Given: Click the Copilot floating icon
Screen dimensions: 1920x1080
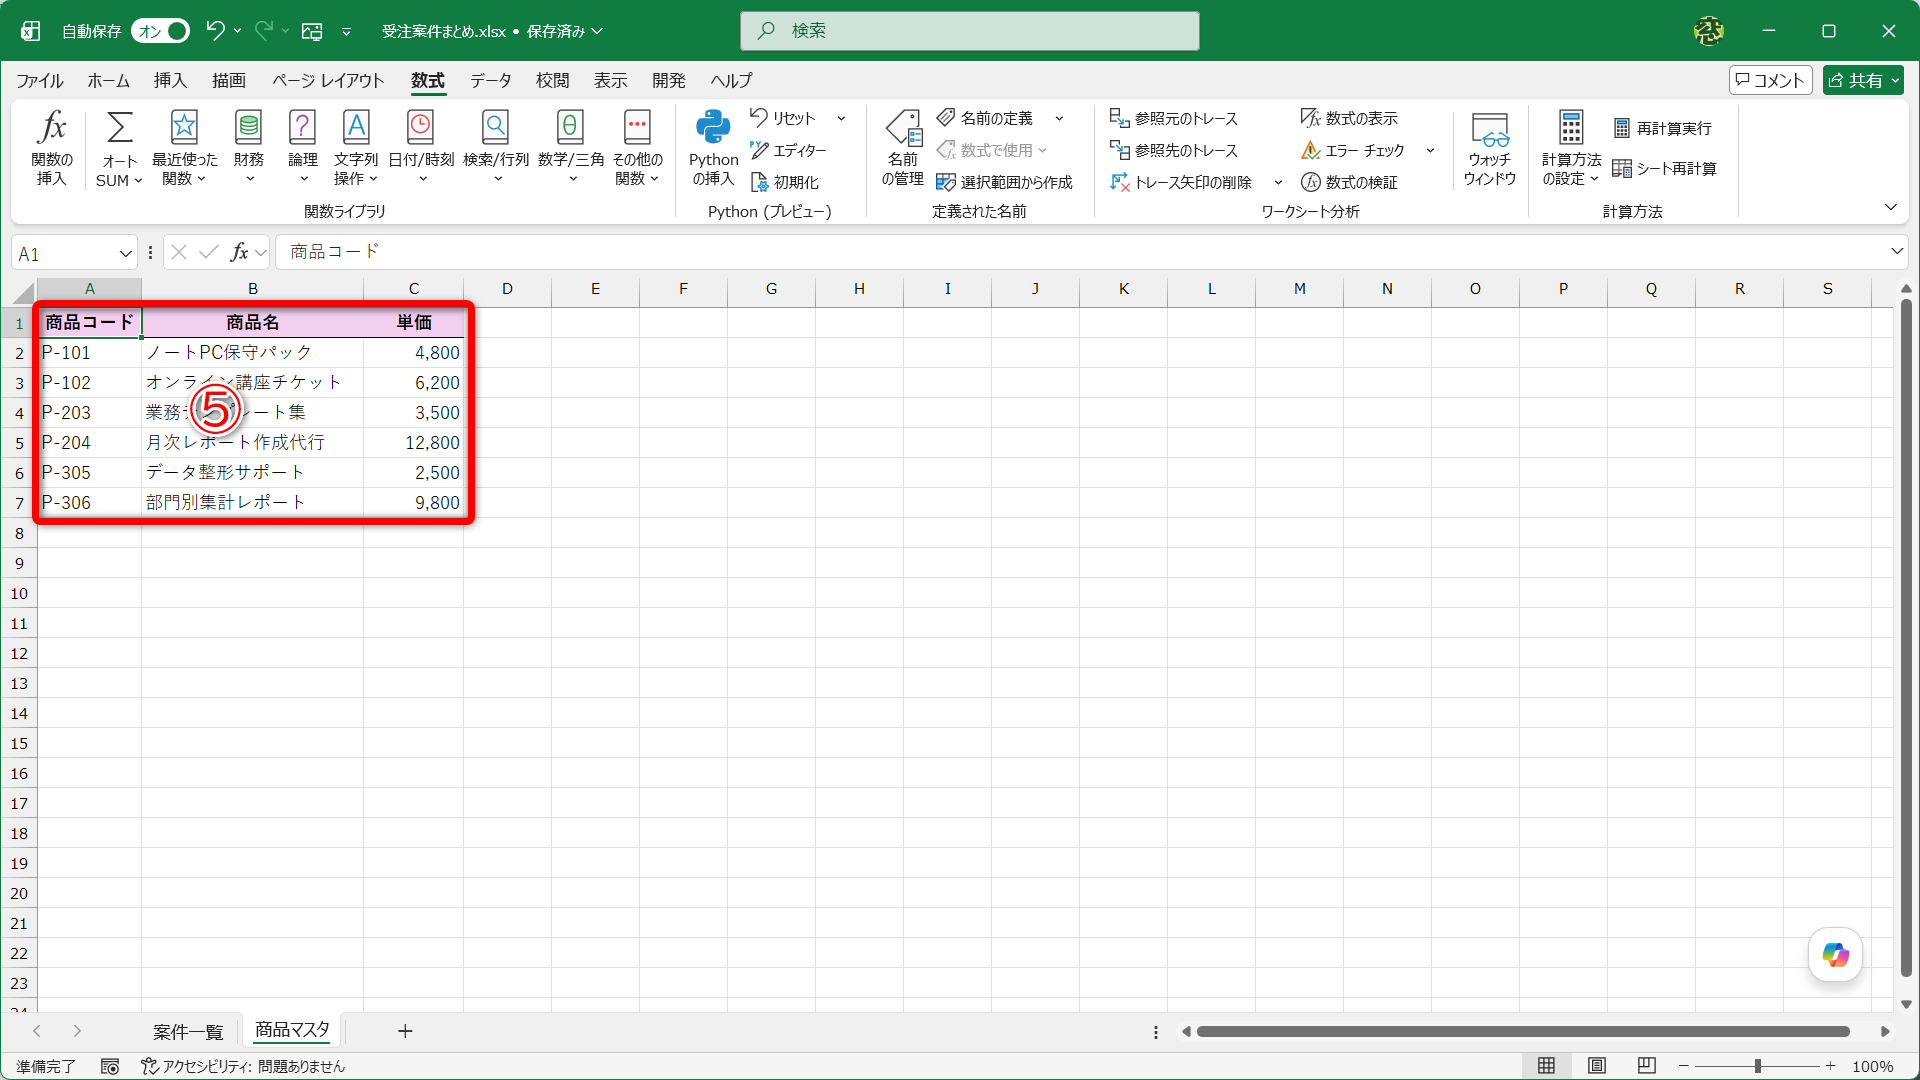Looking at the screenshot, I should 1835,955.
